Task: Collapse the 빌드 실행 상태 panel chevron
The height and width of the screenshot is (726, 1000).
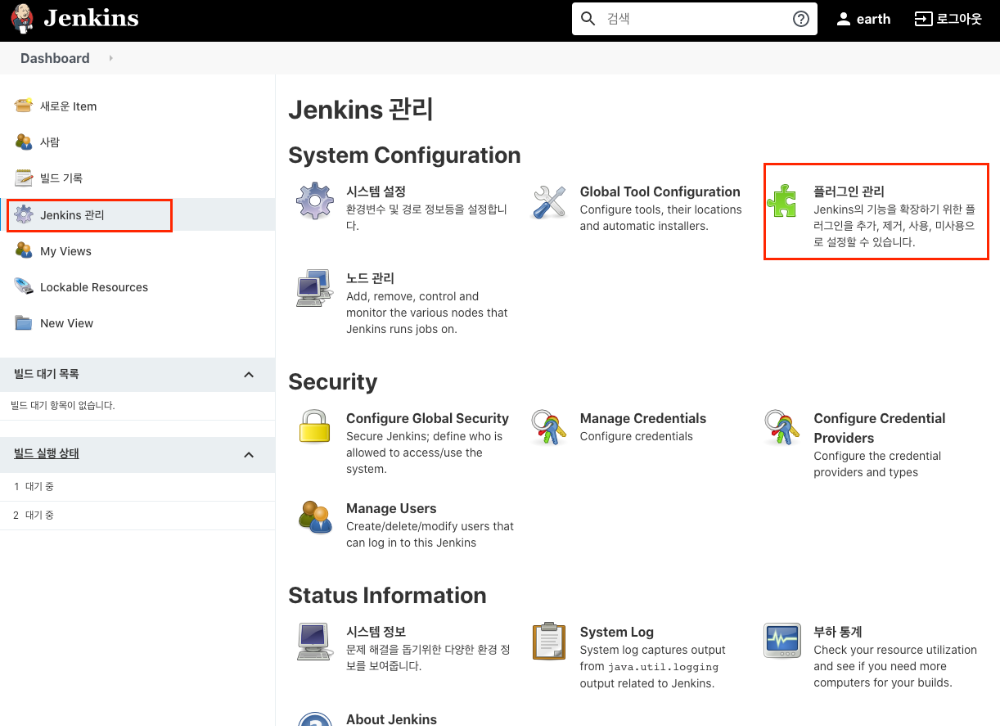Action: pyautogui.click(x=249, y=455)
